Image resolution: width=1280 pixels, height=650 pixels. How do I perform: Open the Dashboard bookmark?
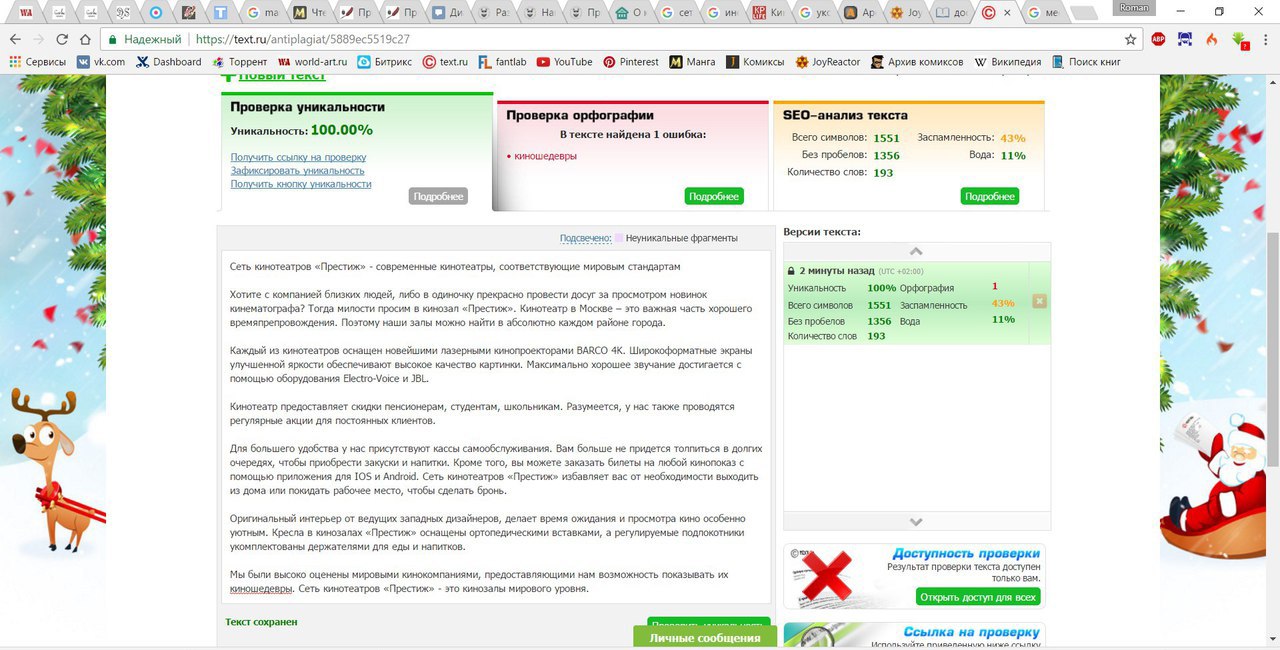(169, 61)
